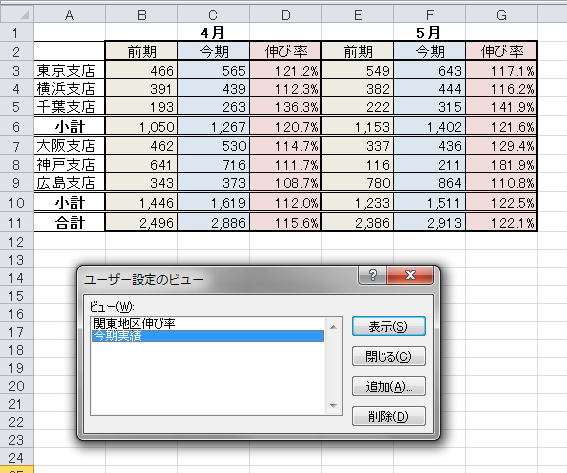
Task: Click the 5月 heading cell
Action: pyautogui.click(x=429, y=33)
